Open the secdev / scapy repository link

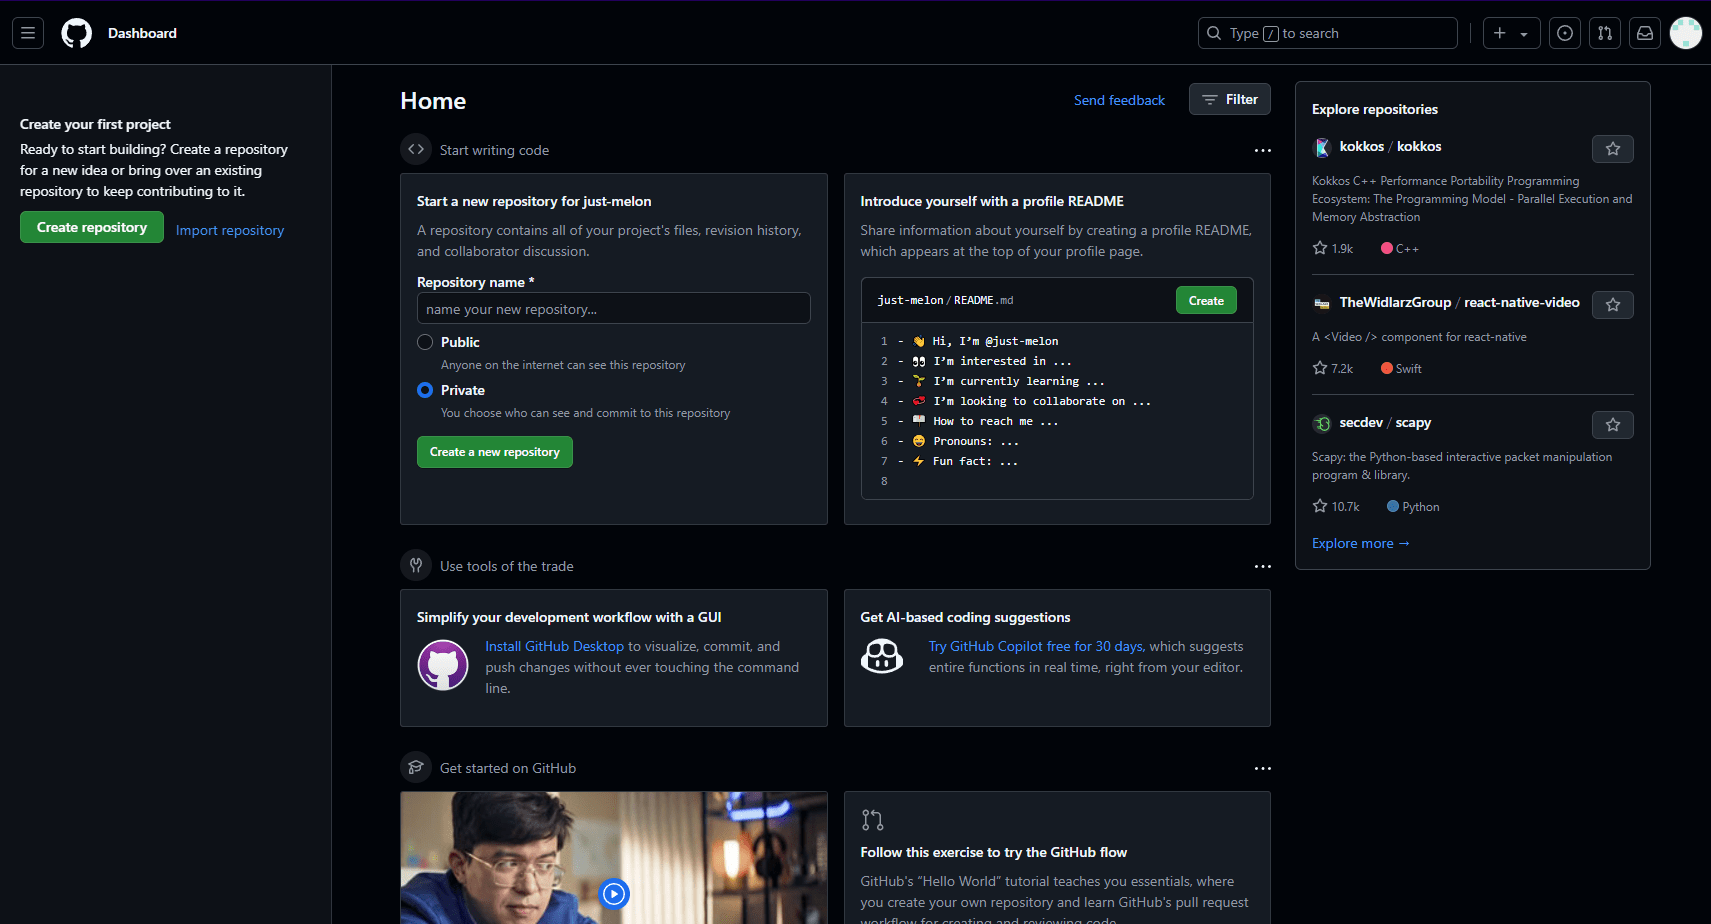click(1385, 422)
